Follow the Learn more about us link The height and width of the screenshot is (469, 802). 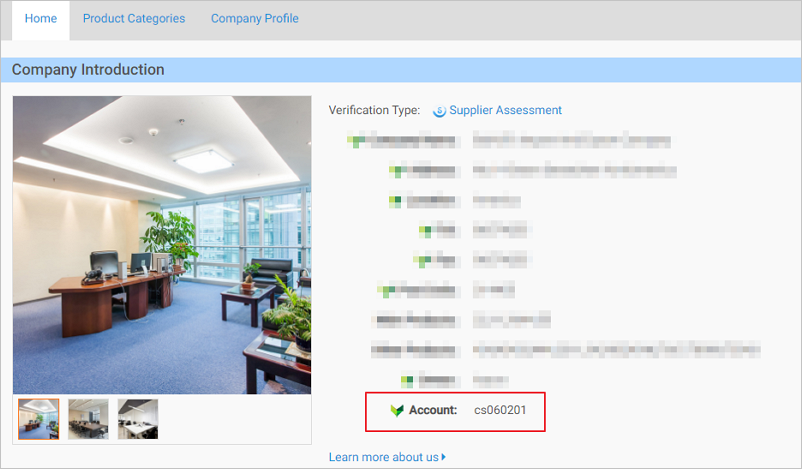point(383,457)
